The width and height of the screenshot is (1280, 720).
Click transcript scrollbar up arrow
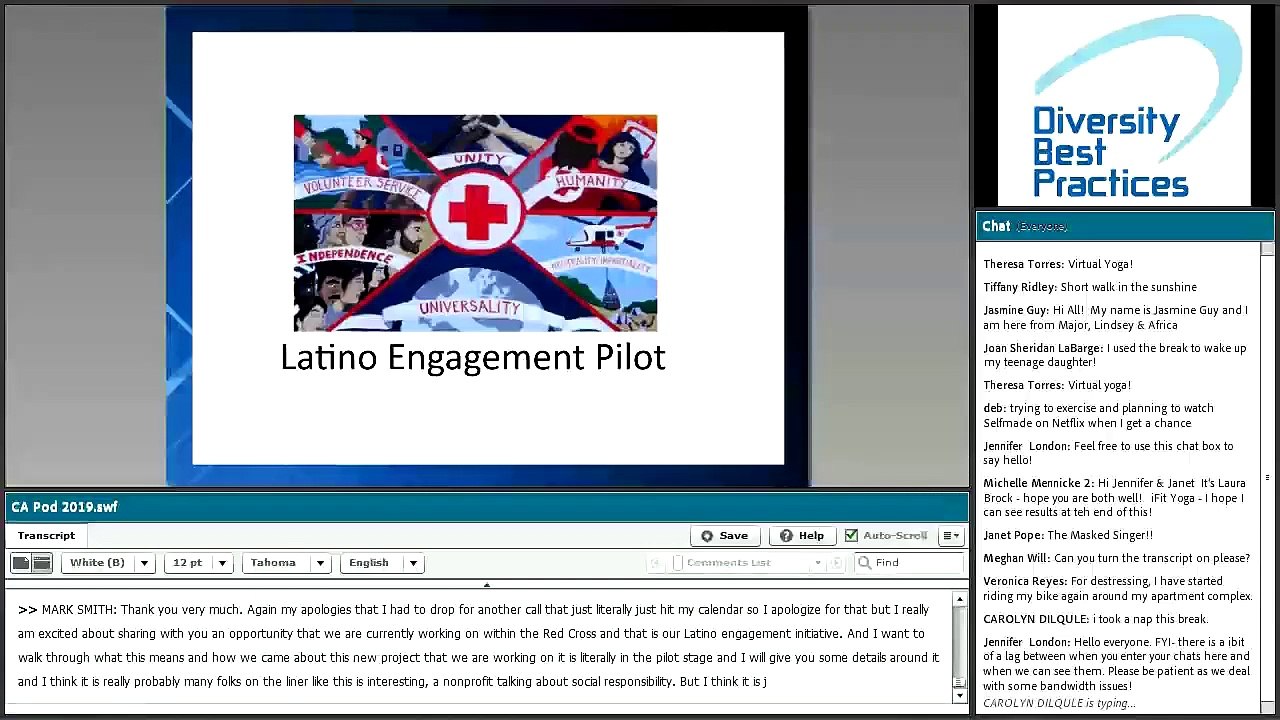(959, 600)
